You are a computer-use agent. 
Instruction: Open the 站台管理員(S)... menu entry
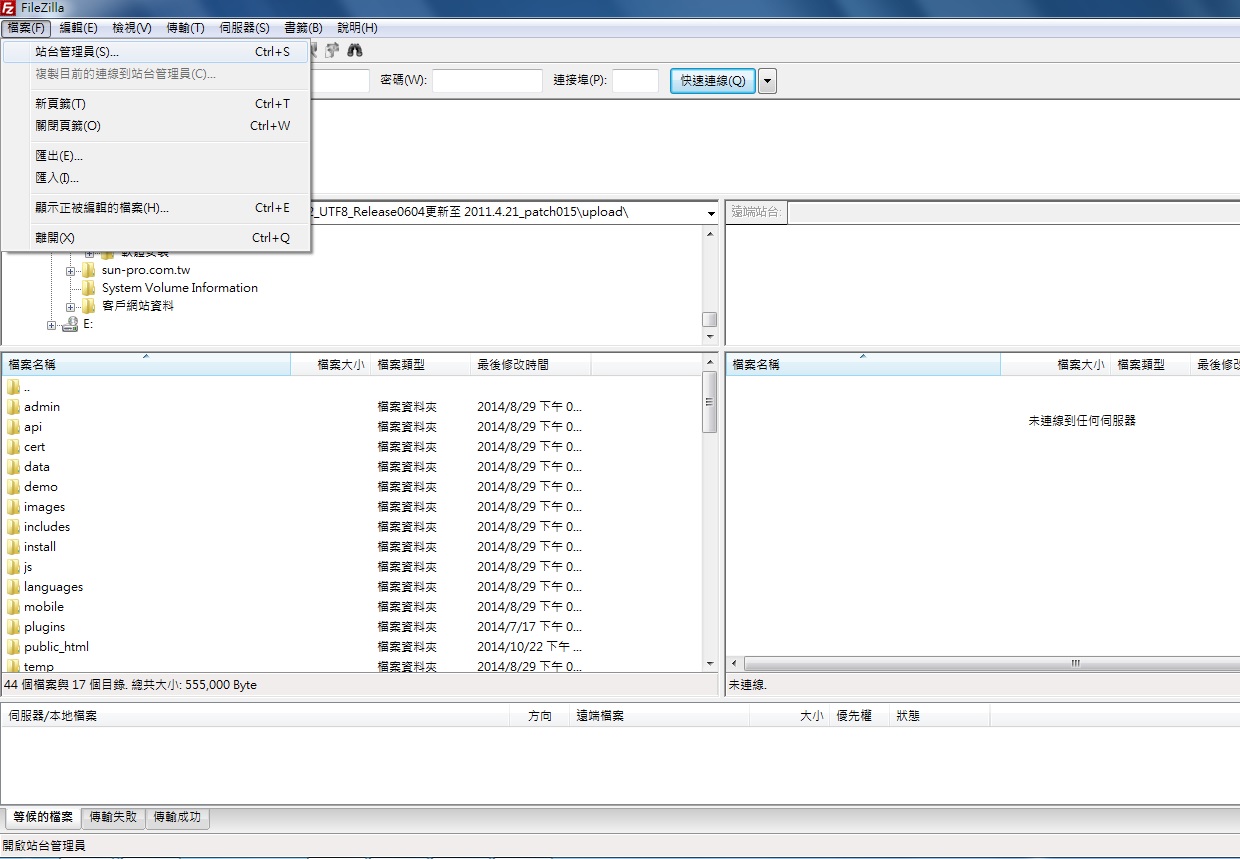pyautogui.click(x=156, y=52)
